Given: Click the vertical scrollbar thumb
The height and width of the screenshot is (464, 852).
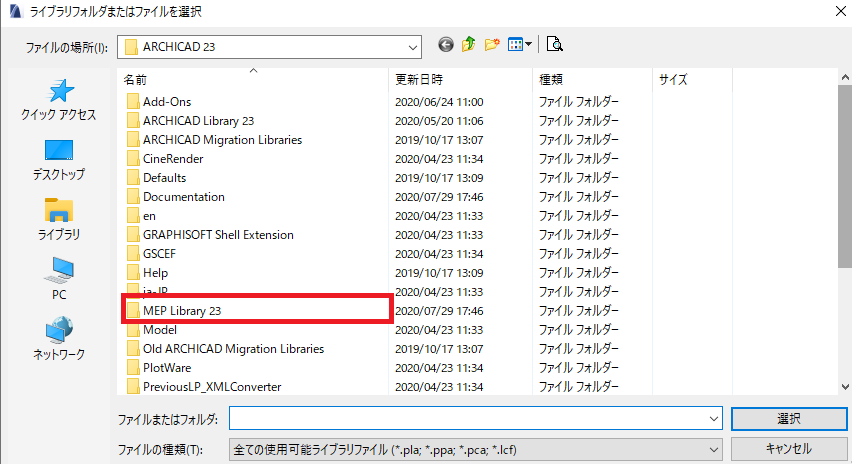Looking at the screenshot, I should point(845,176).
